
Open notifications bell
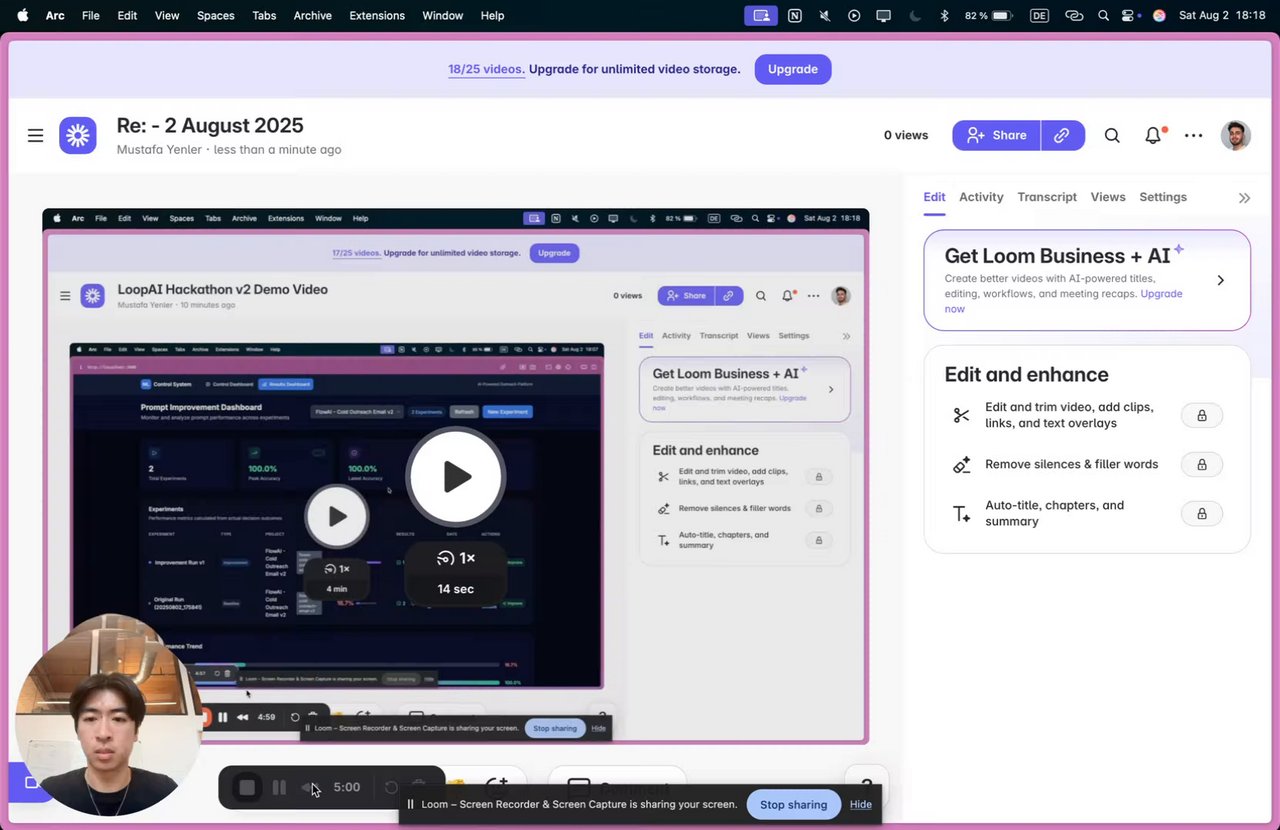(1153, 135)
